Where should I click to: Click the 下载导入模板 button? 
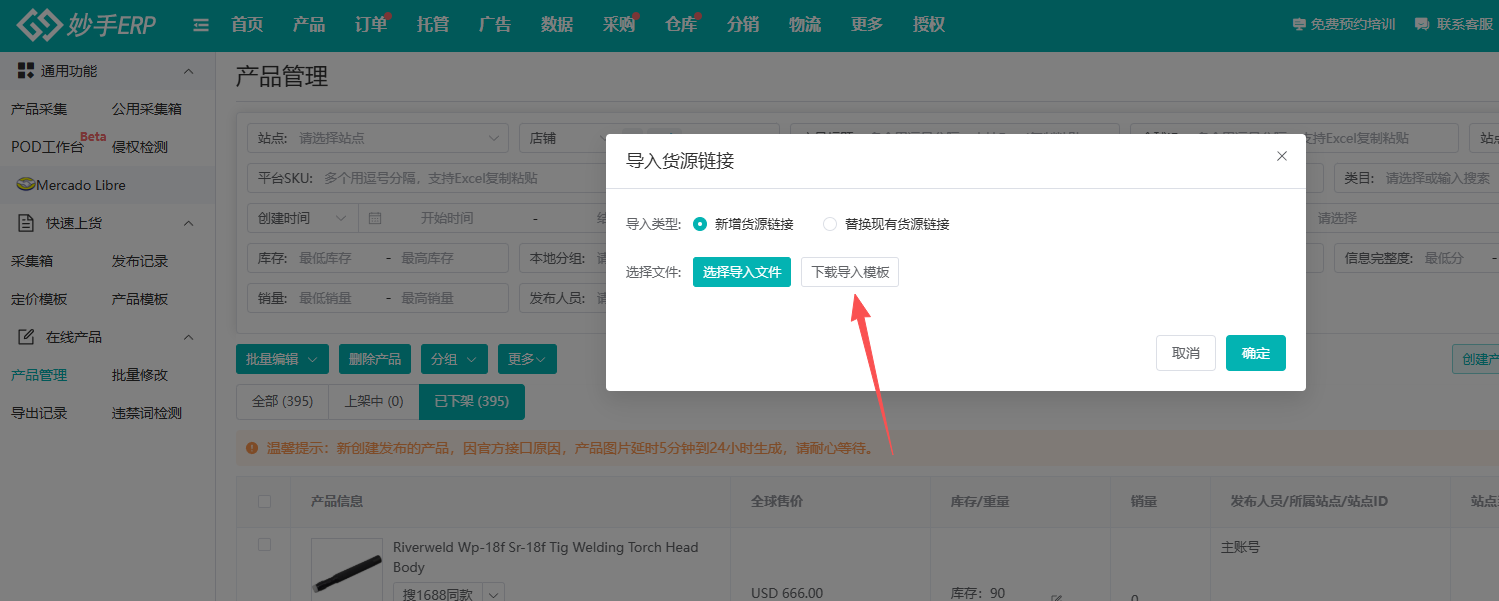849,272
